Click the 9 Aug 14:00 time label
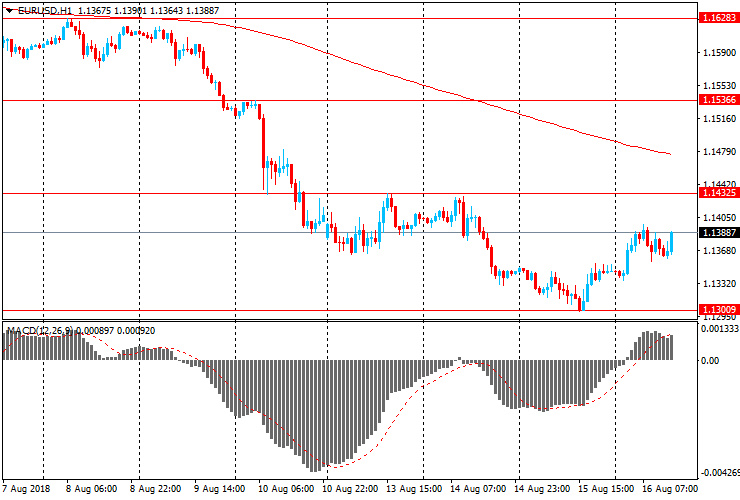The image size is (740, 500). [x=219, y=489]
